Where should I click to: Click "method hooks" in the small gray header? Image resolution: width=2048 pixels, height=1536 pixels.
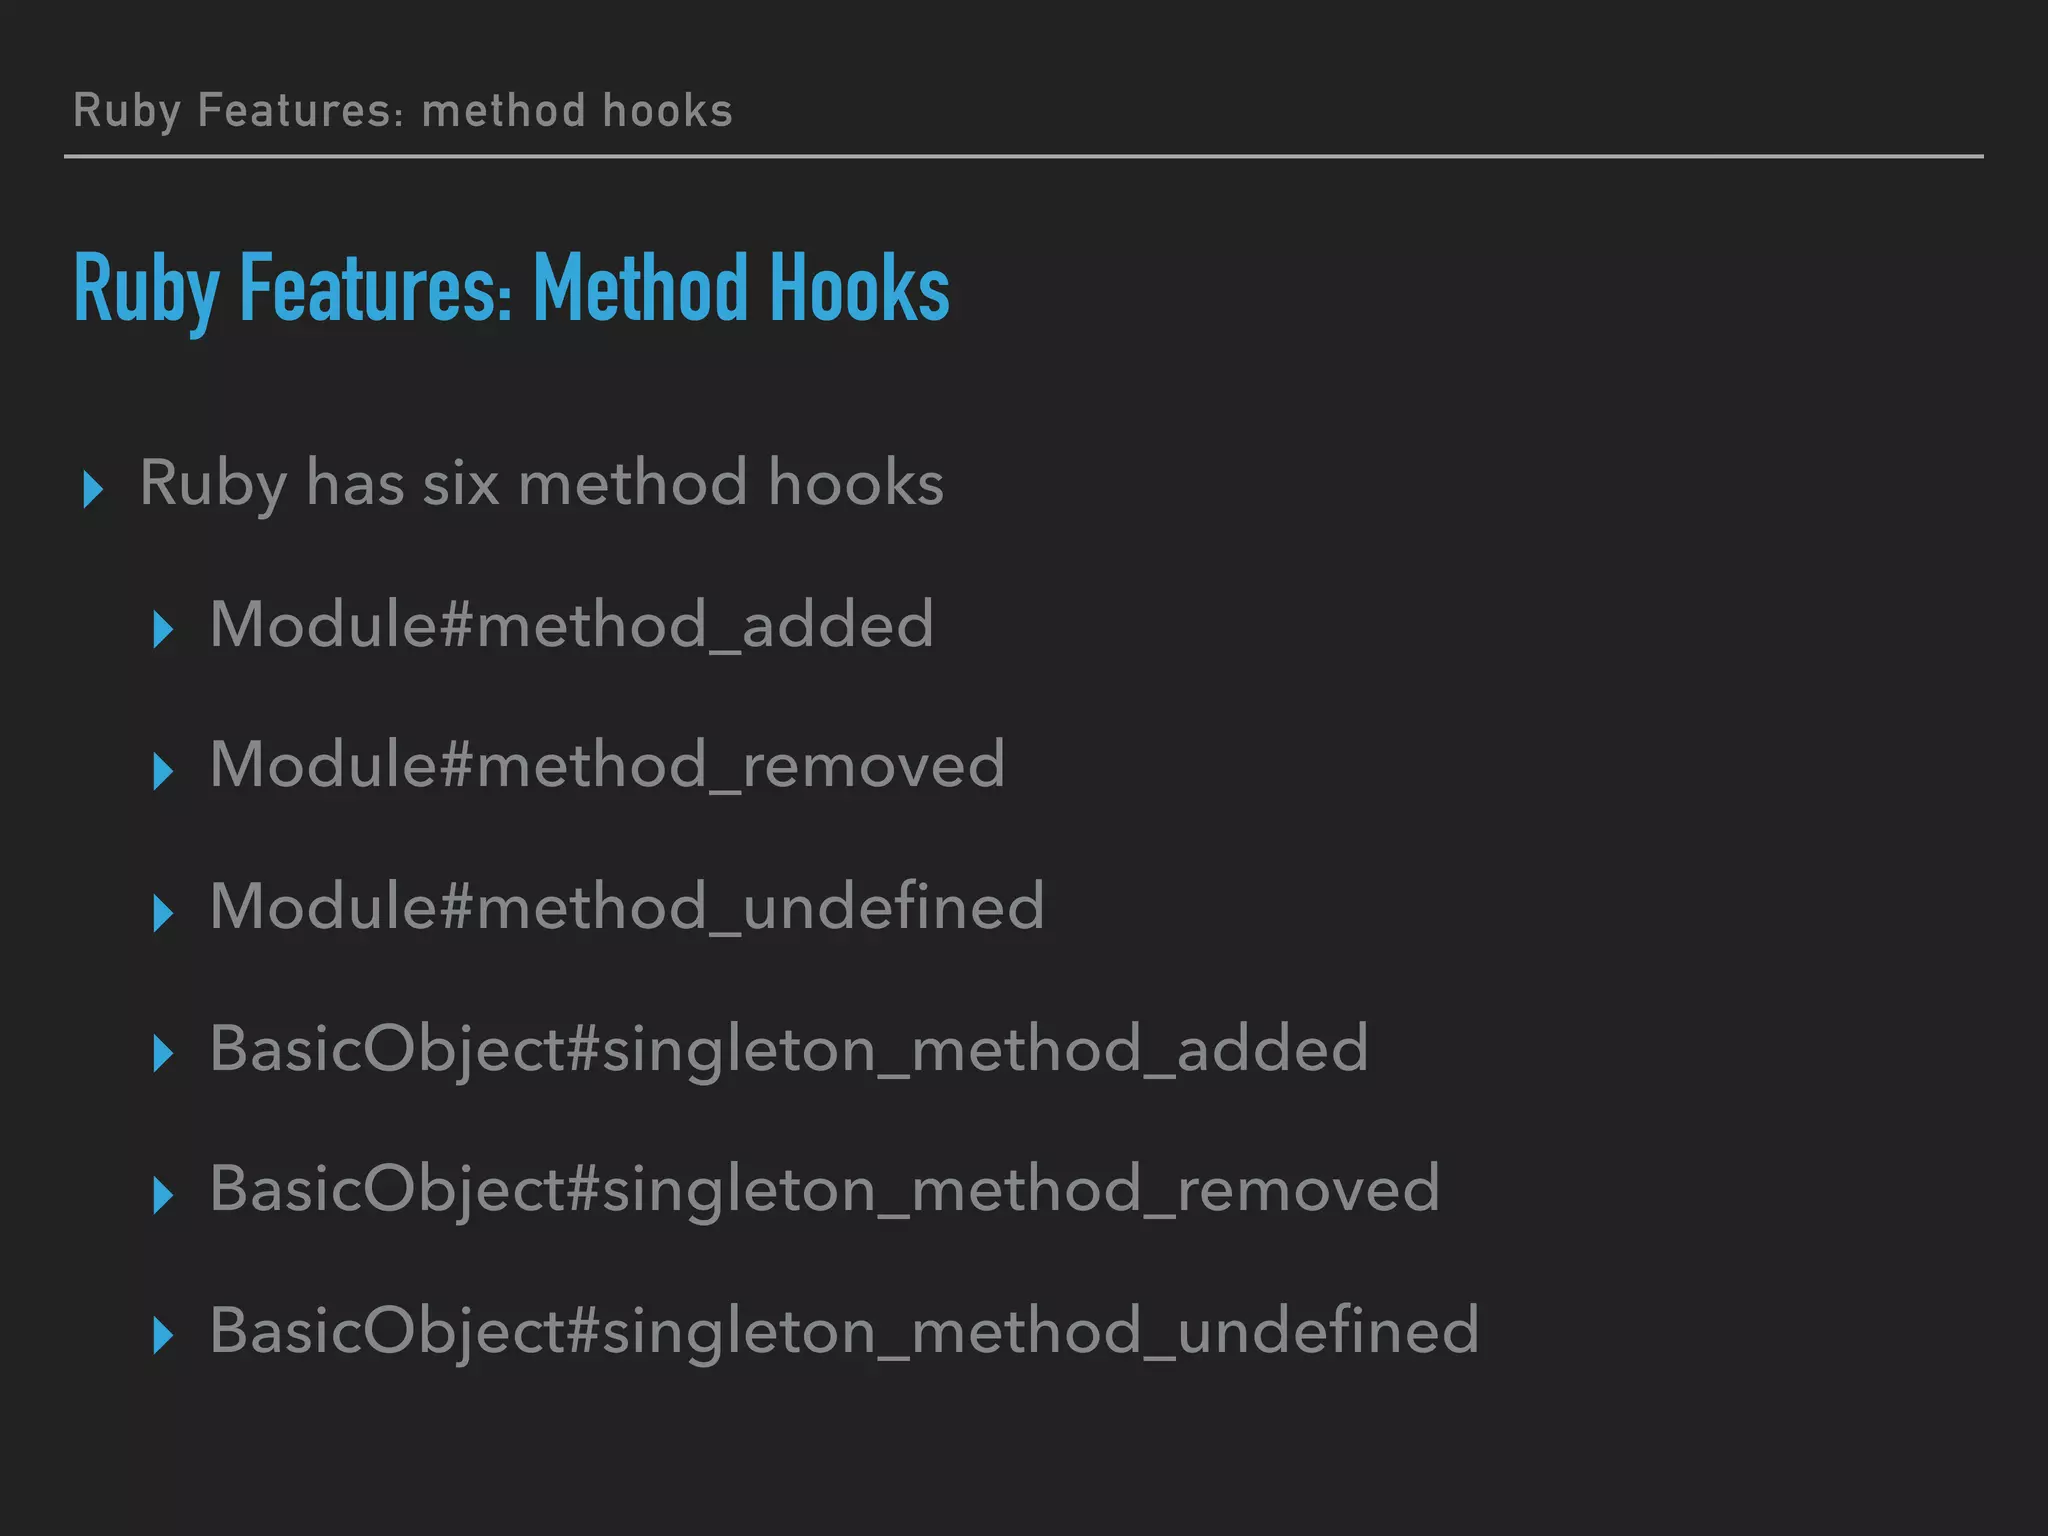tap(577, 110)
